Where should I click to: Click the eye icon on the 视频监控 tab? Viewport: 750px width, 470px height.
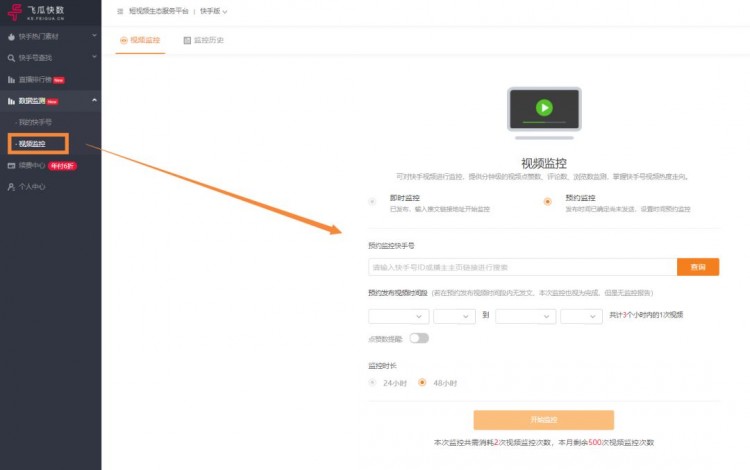coord(124,40)
